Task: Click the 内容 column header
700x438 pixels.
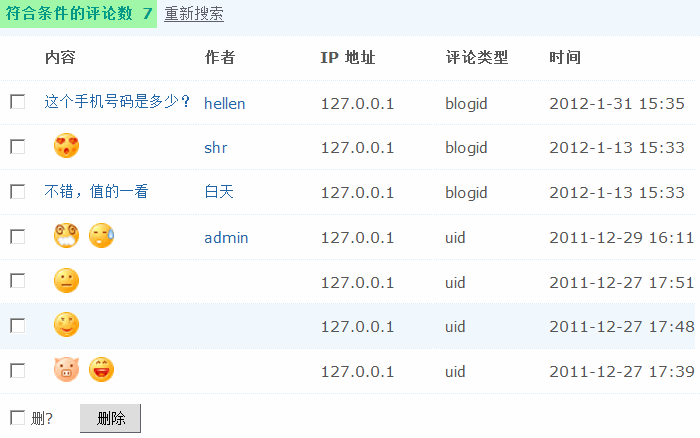Action: (x=60, y=57)
